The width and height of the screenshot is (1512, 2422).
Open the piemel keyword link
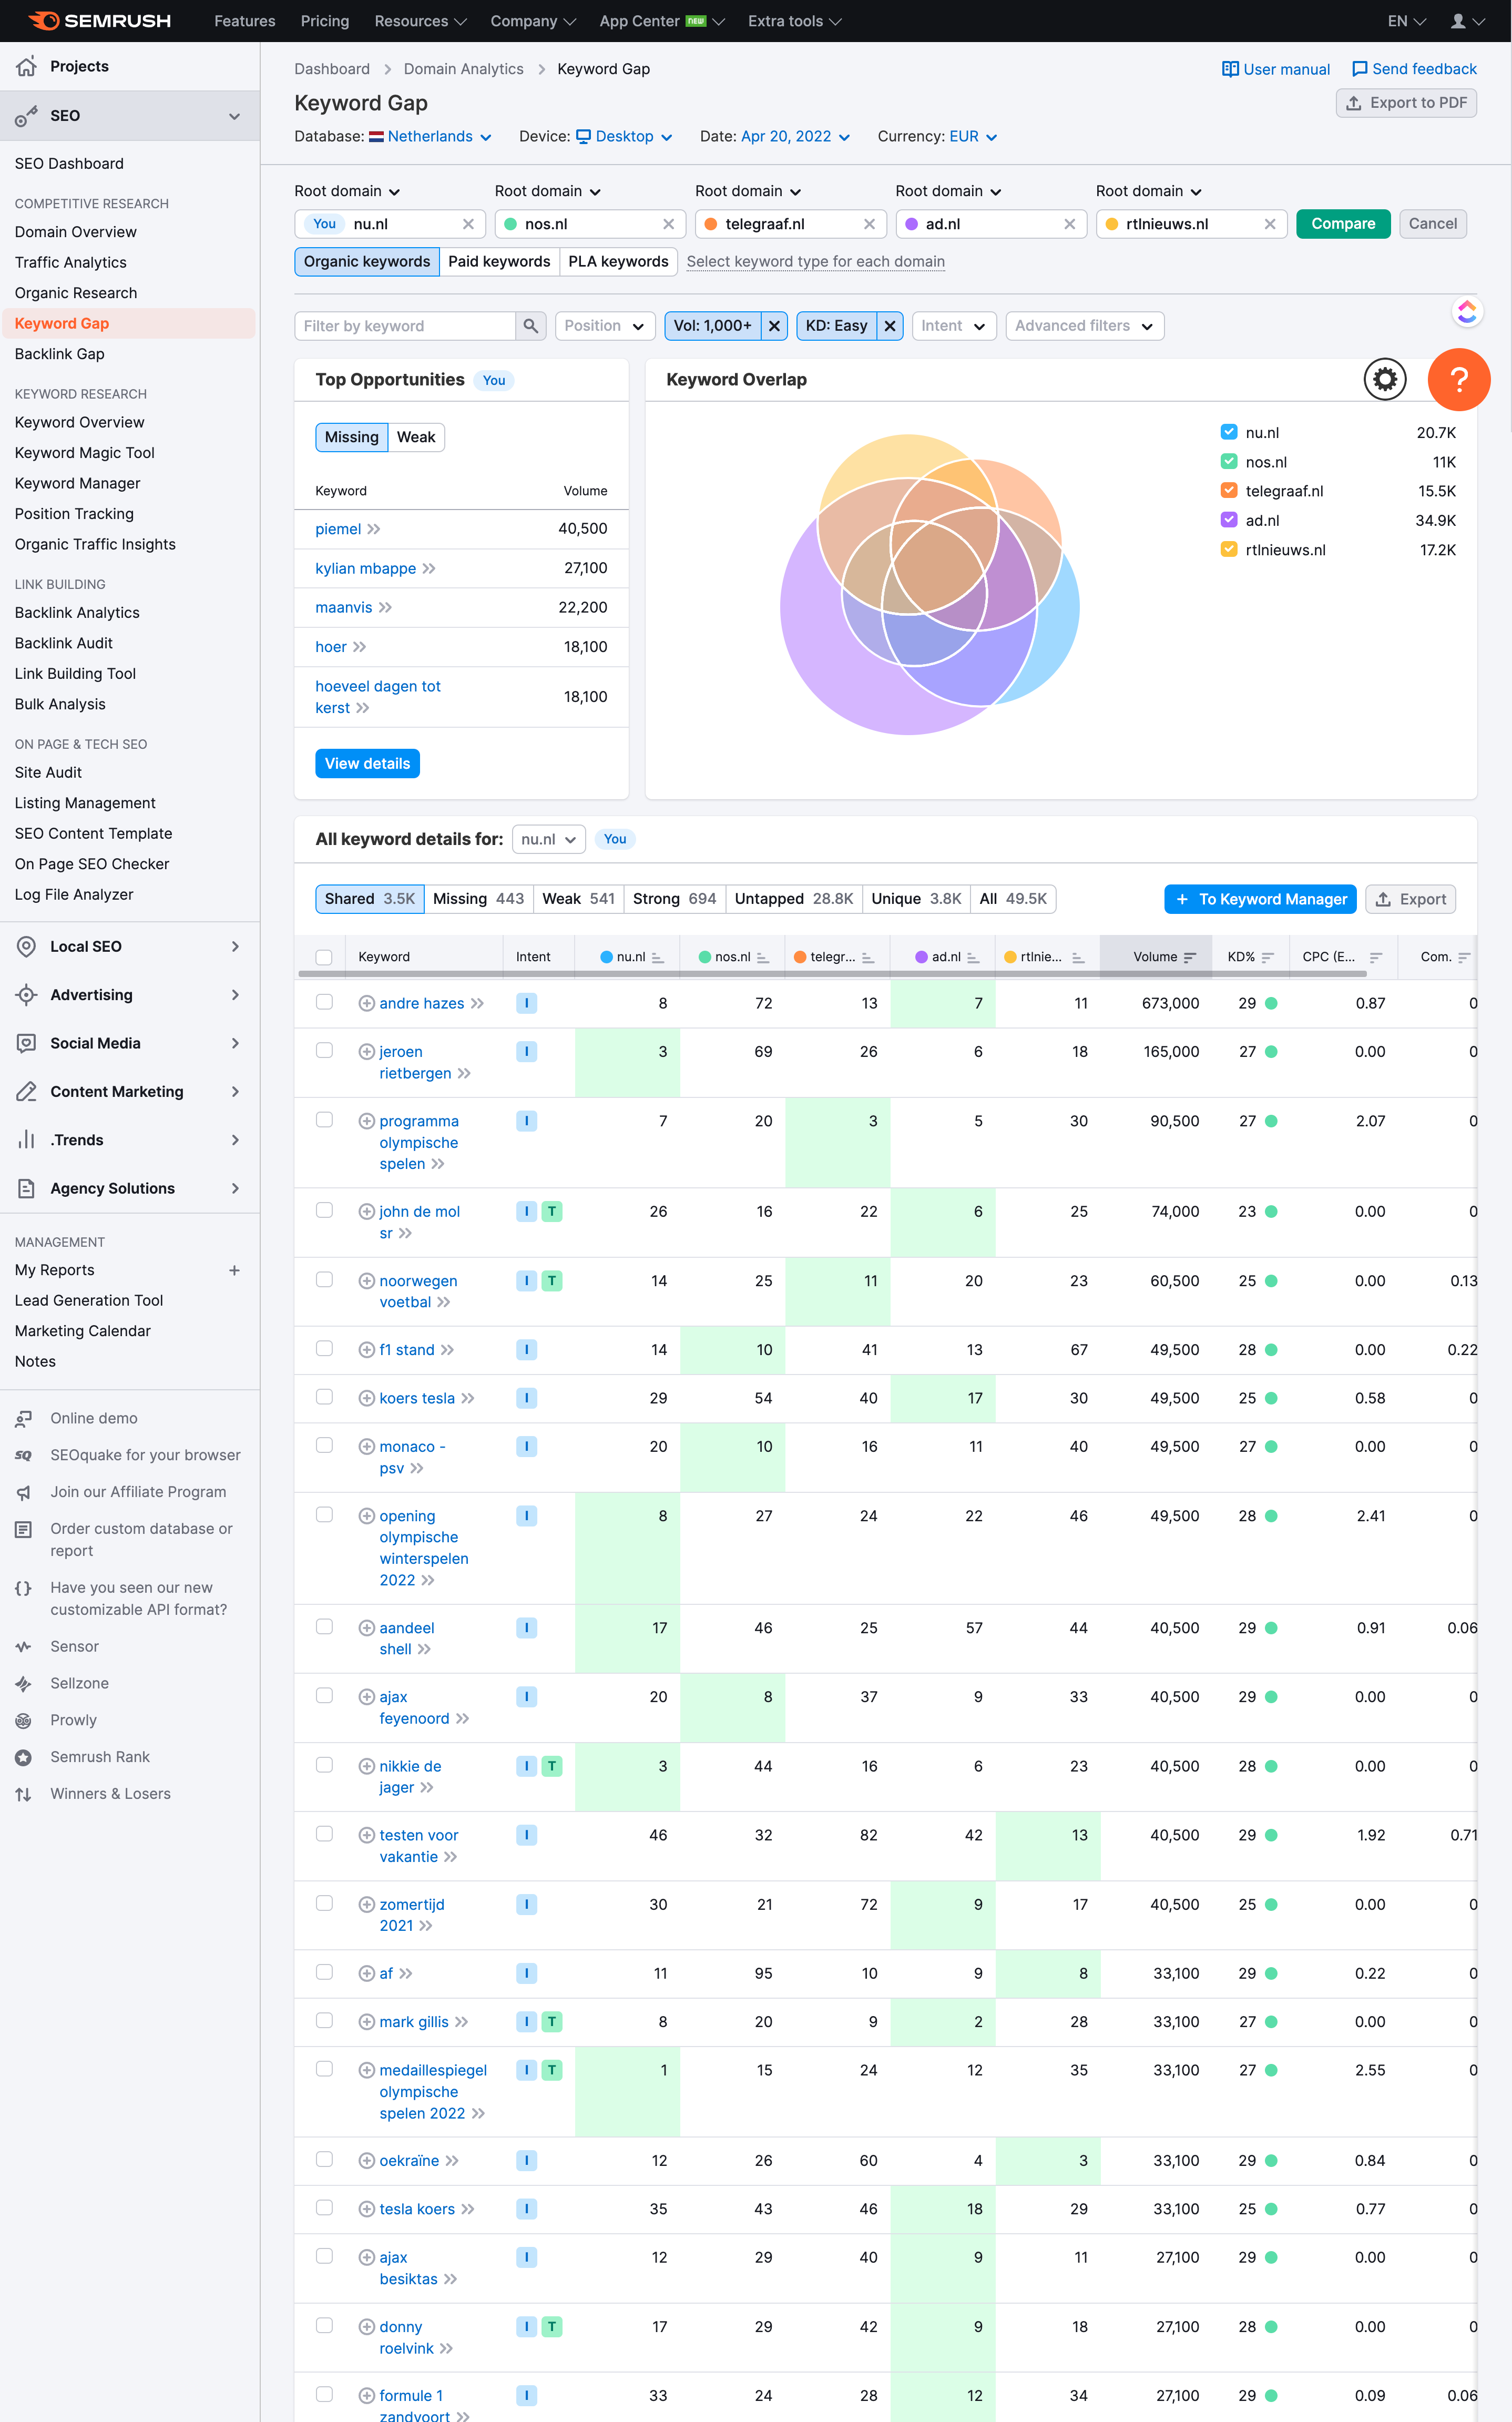[338, 529]
